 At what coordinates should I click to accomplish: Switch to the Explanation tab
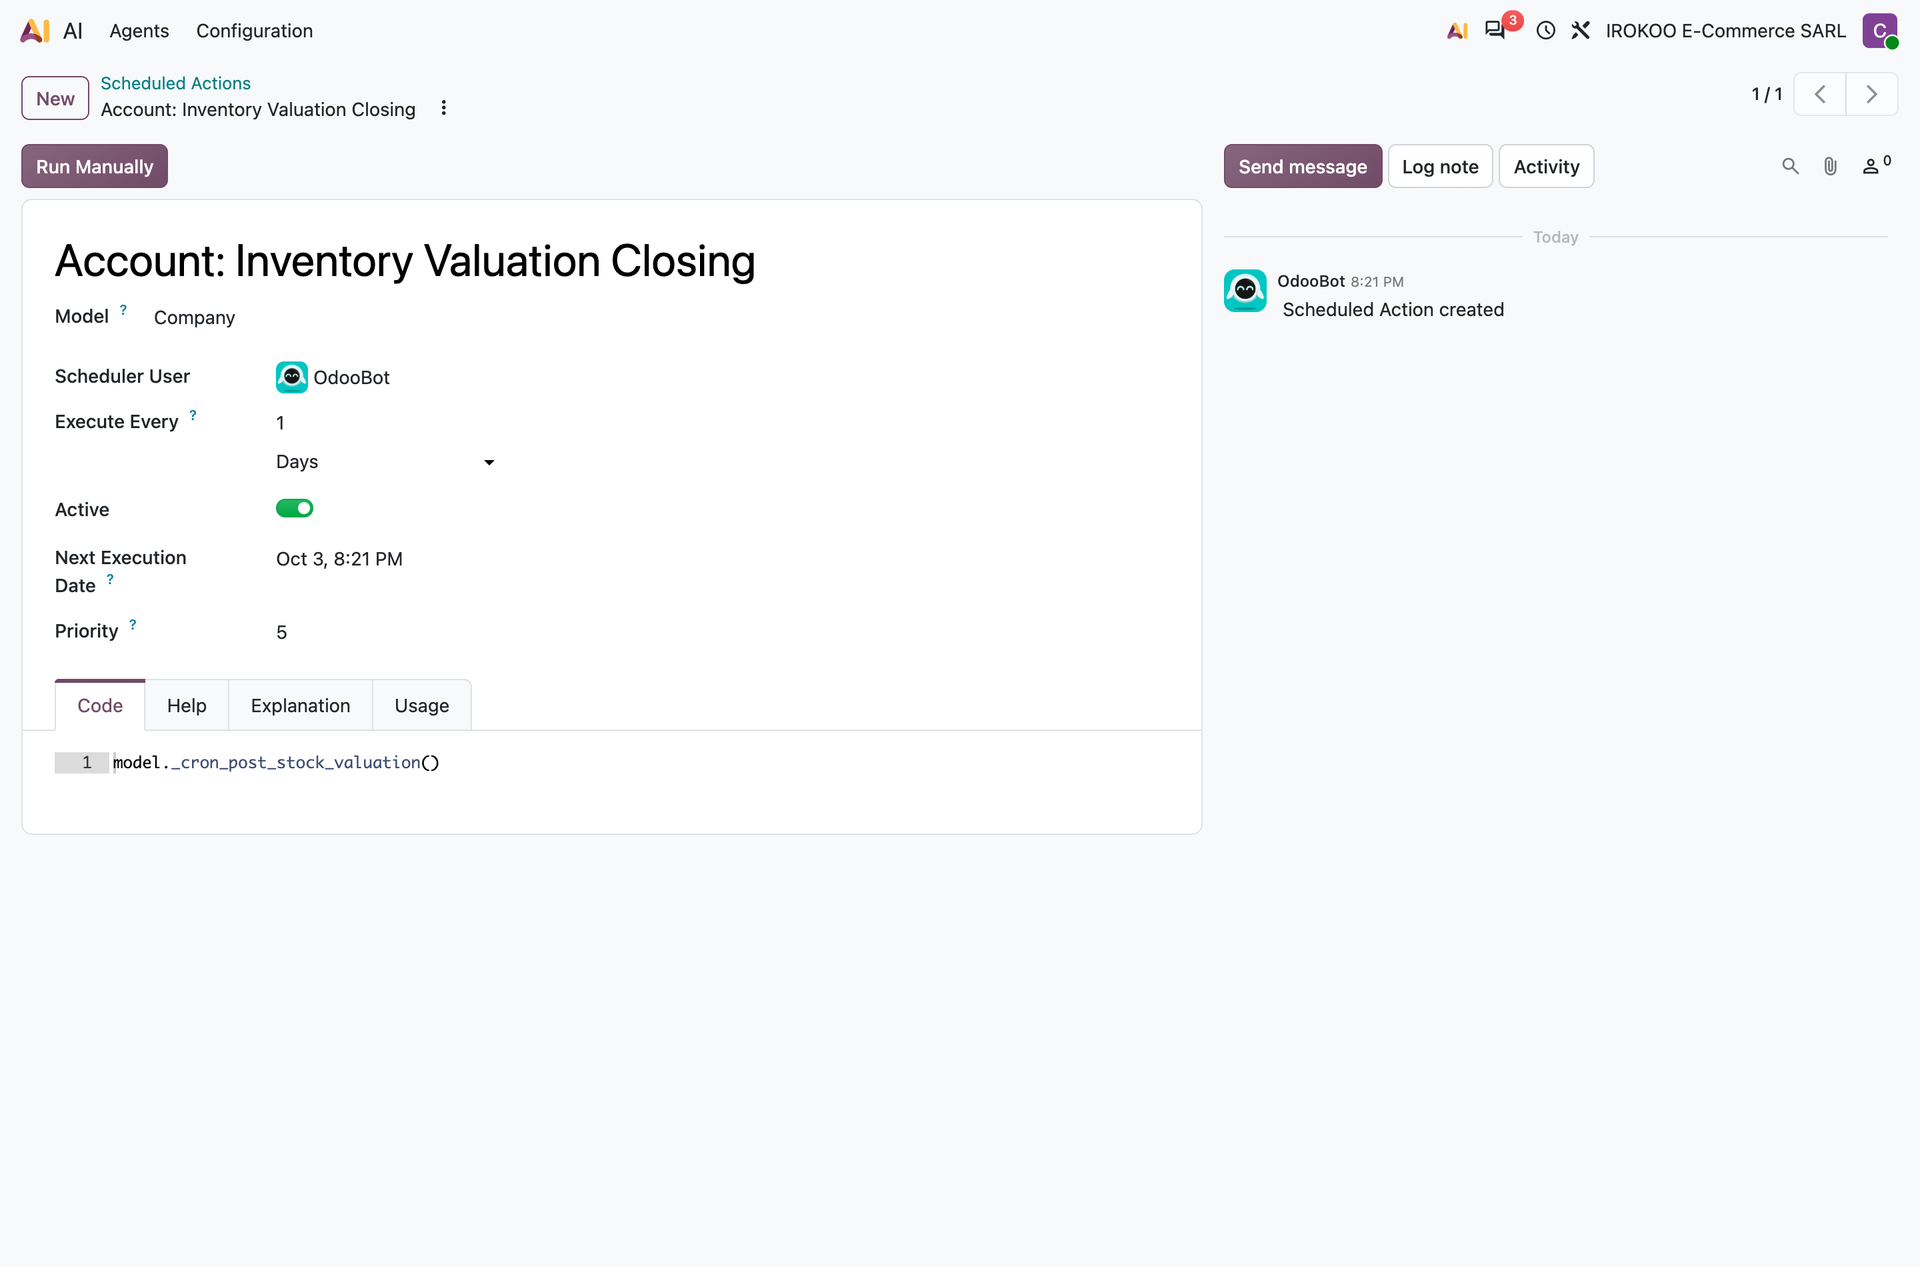[x=300, y=705]
